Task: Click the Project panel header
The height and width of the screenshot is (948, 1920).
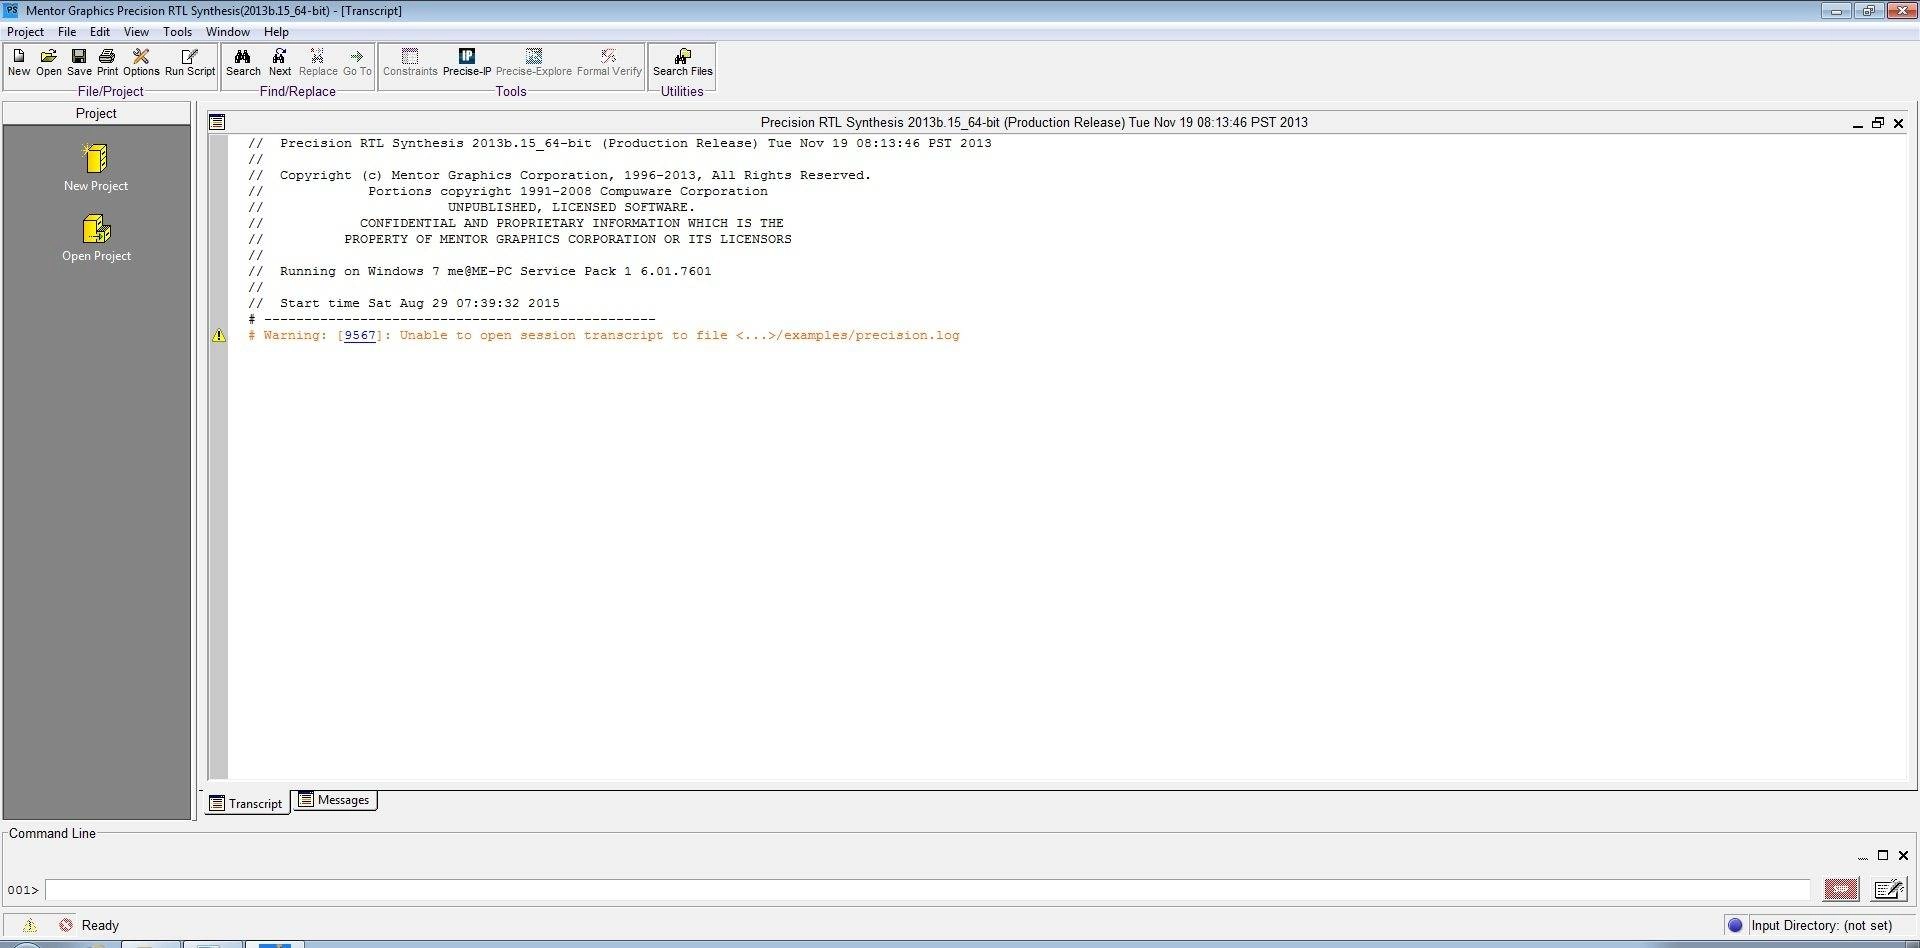Action: coord(96,113)
